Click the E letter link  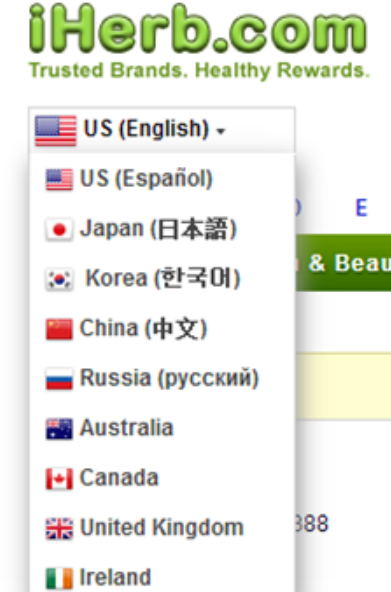(362, 208)
